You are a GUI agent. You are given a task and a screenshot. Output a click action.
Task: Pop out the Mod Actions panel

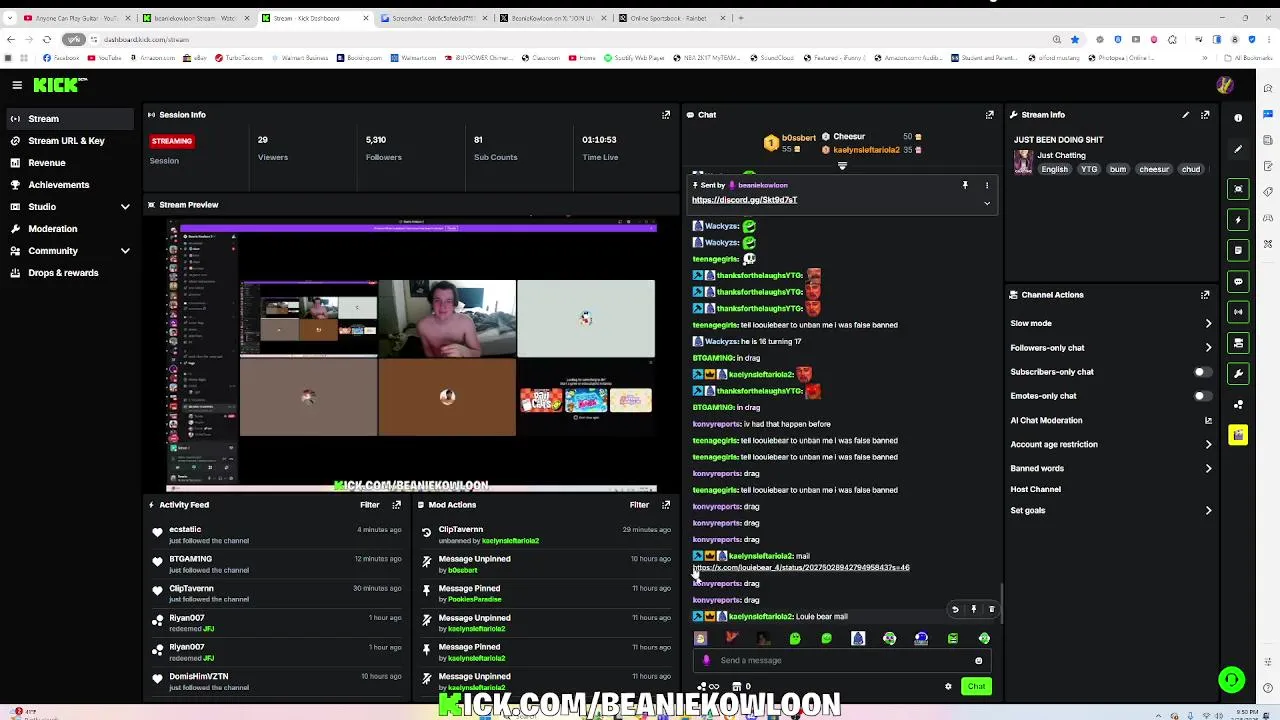point(666,505)
